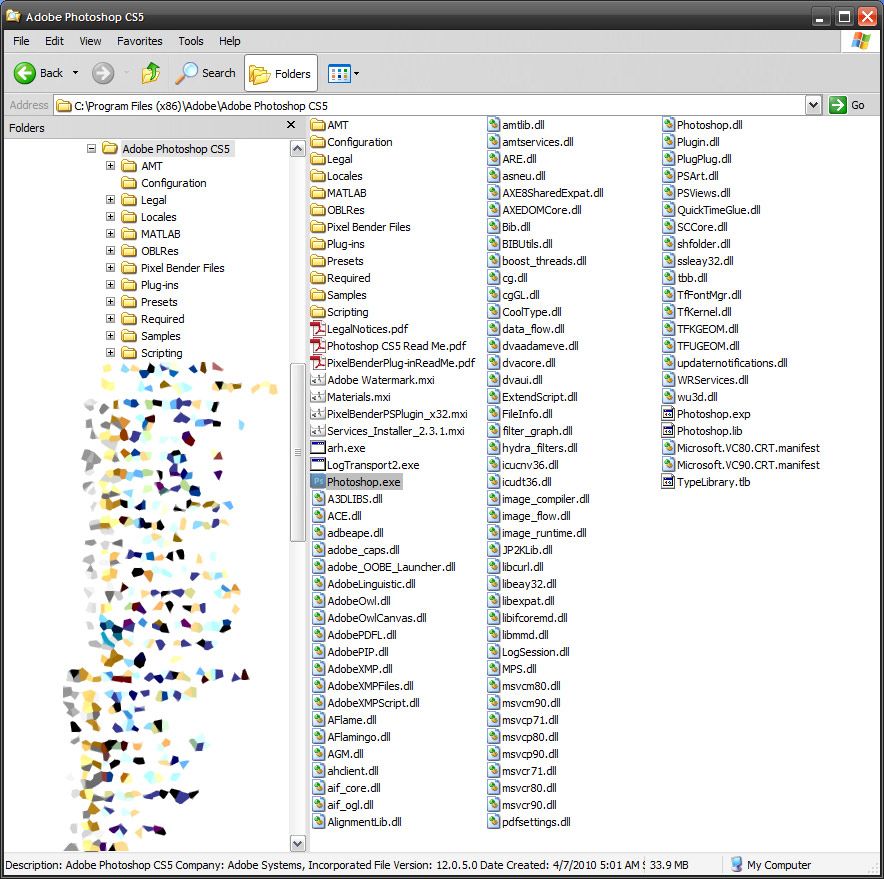Click the address bar path field
884x879 pixels.
pos(430,105)
